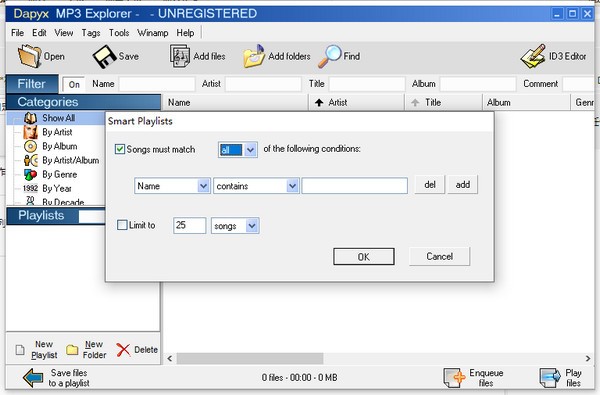This screenshot has height=395, width=600.
Task: Open the File menu
Action: coord(17,33)
